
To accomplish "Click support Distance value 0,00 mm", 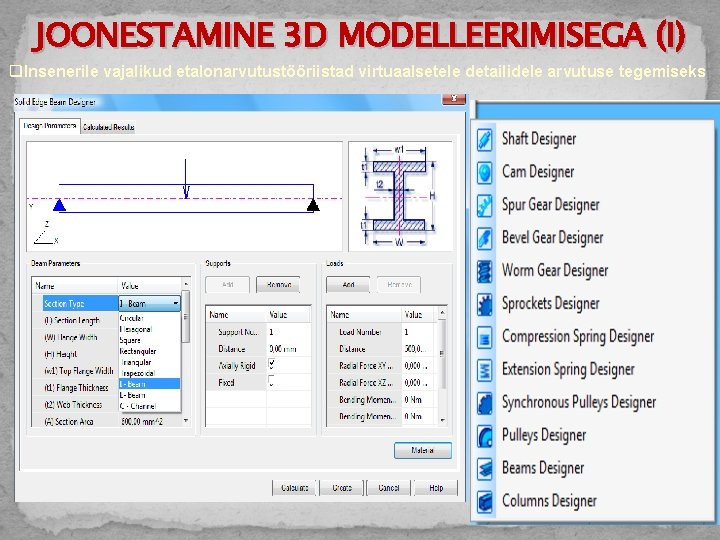I will 288,349.
